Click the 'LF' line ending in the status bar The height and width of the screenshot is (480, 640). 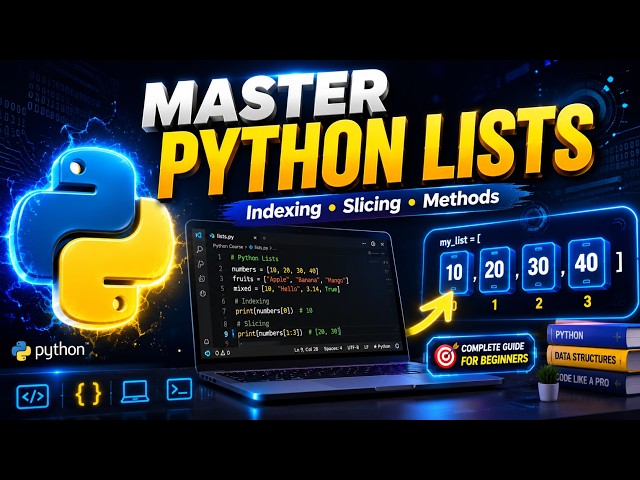tap(366, 347)
